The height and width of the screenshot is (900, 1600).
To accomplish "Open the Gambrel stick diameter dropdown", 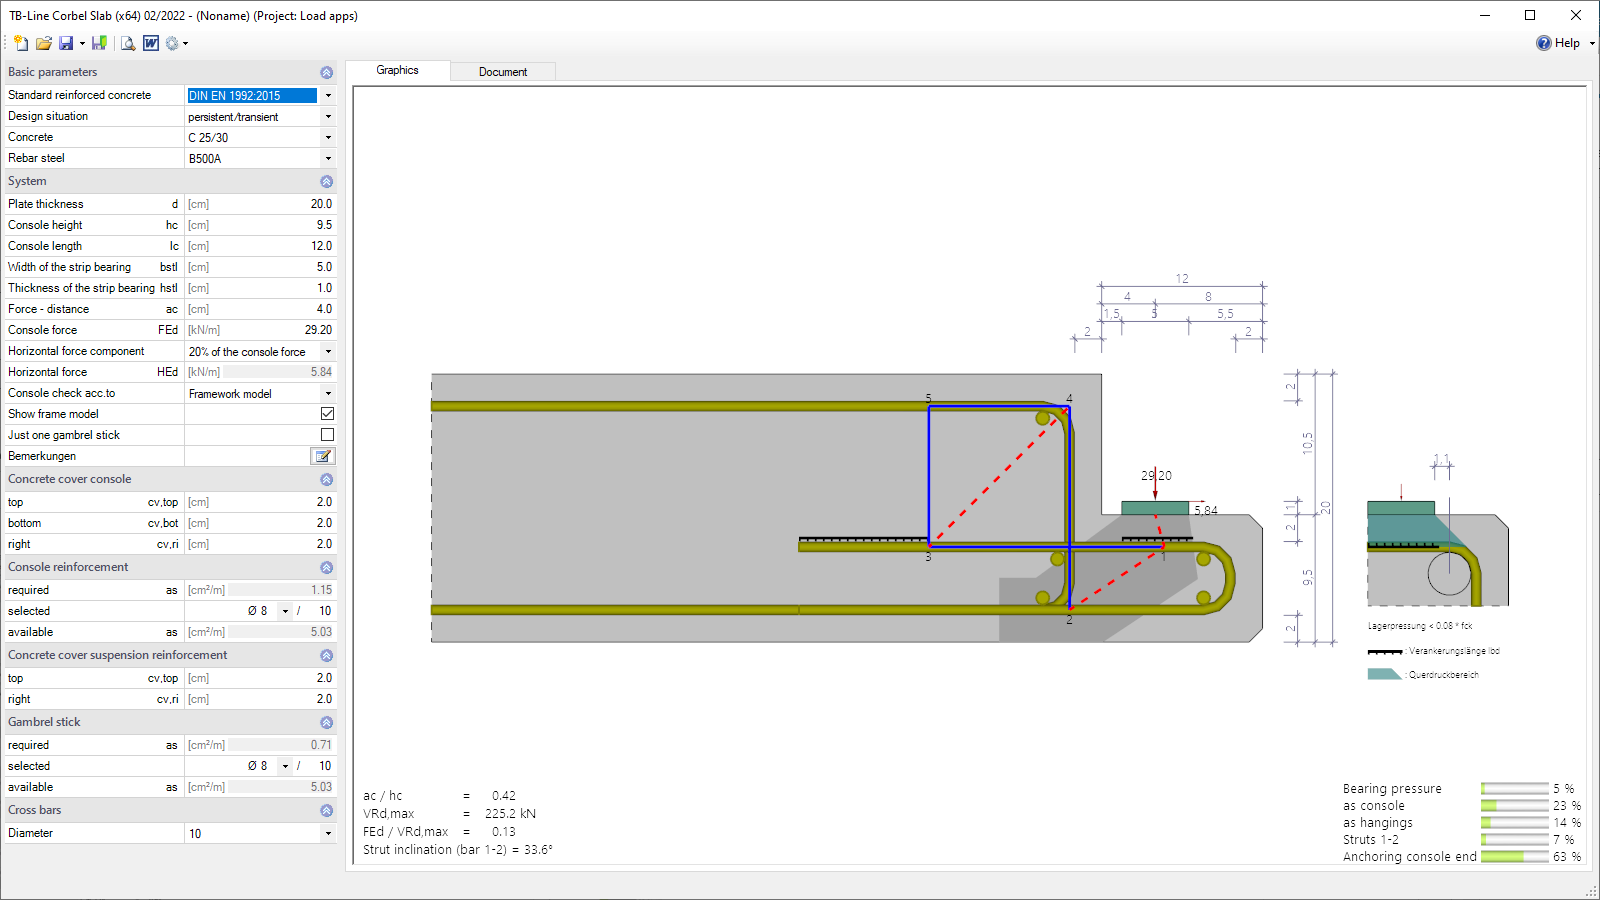I will point(285,766).
